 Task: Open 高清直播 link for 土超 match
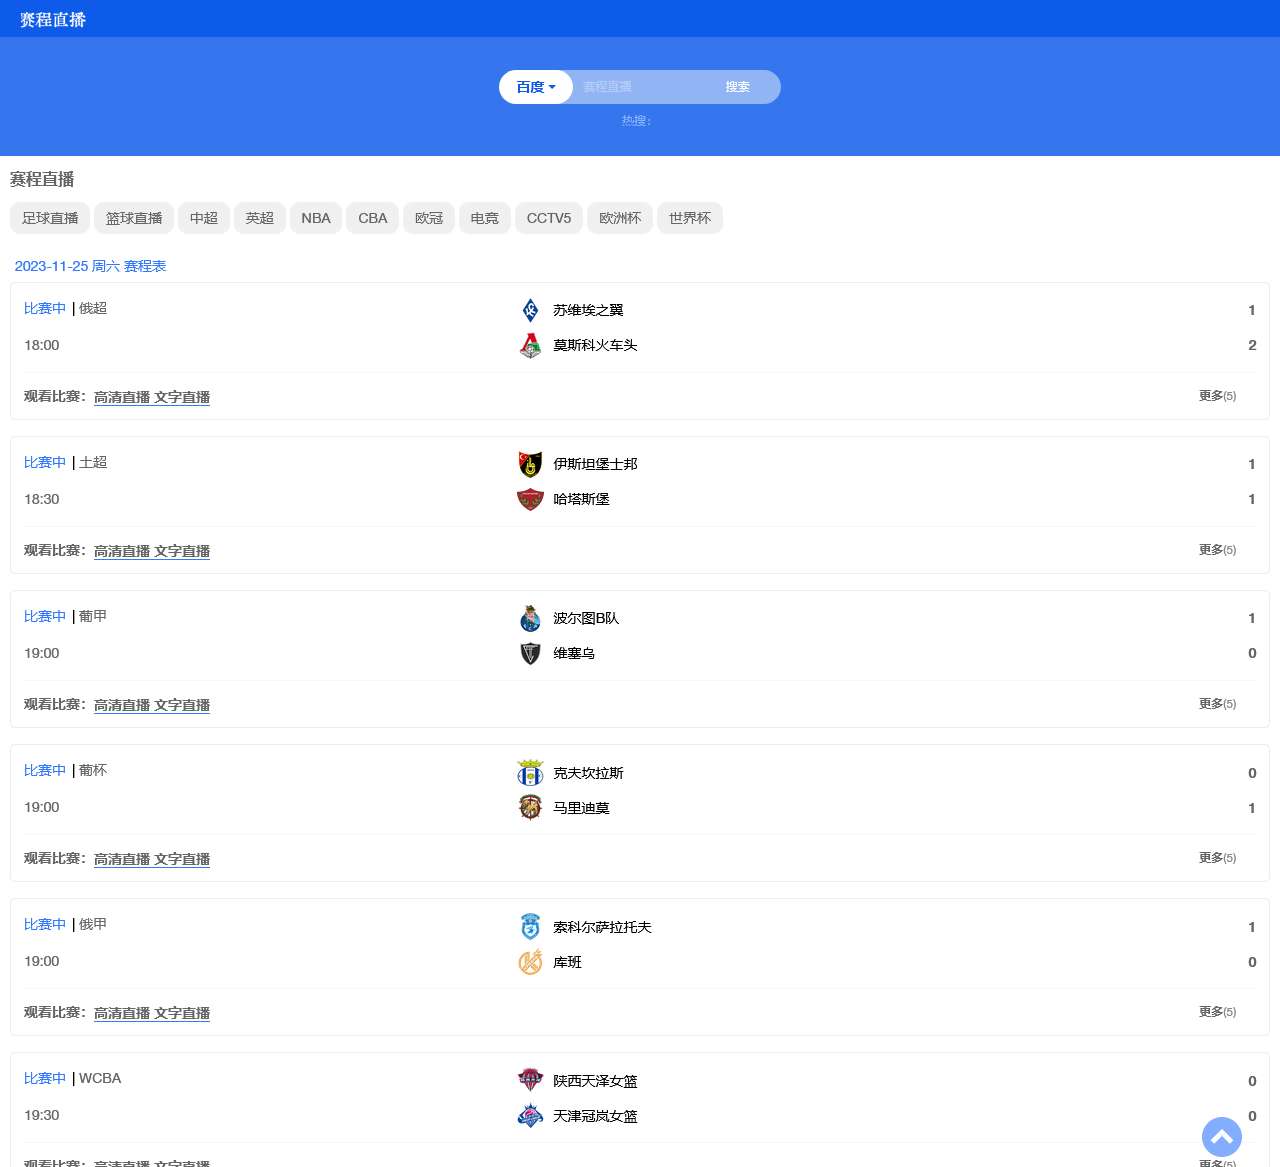point(122,551)
